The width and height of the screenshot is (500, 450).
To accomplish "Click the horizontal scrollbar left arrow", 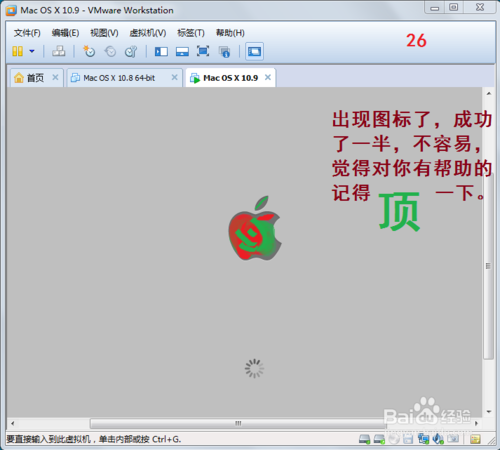I will click(13, 424).
